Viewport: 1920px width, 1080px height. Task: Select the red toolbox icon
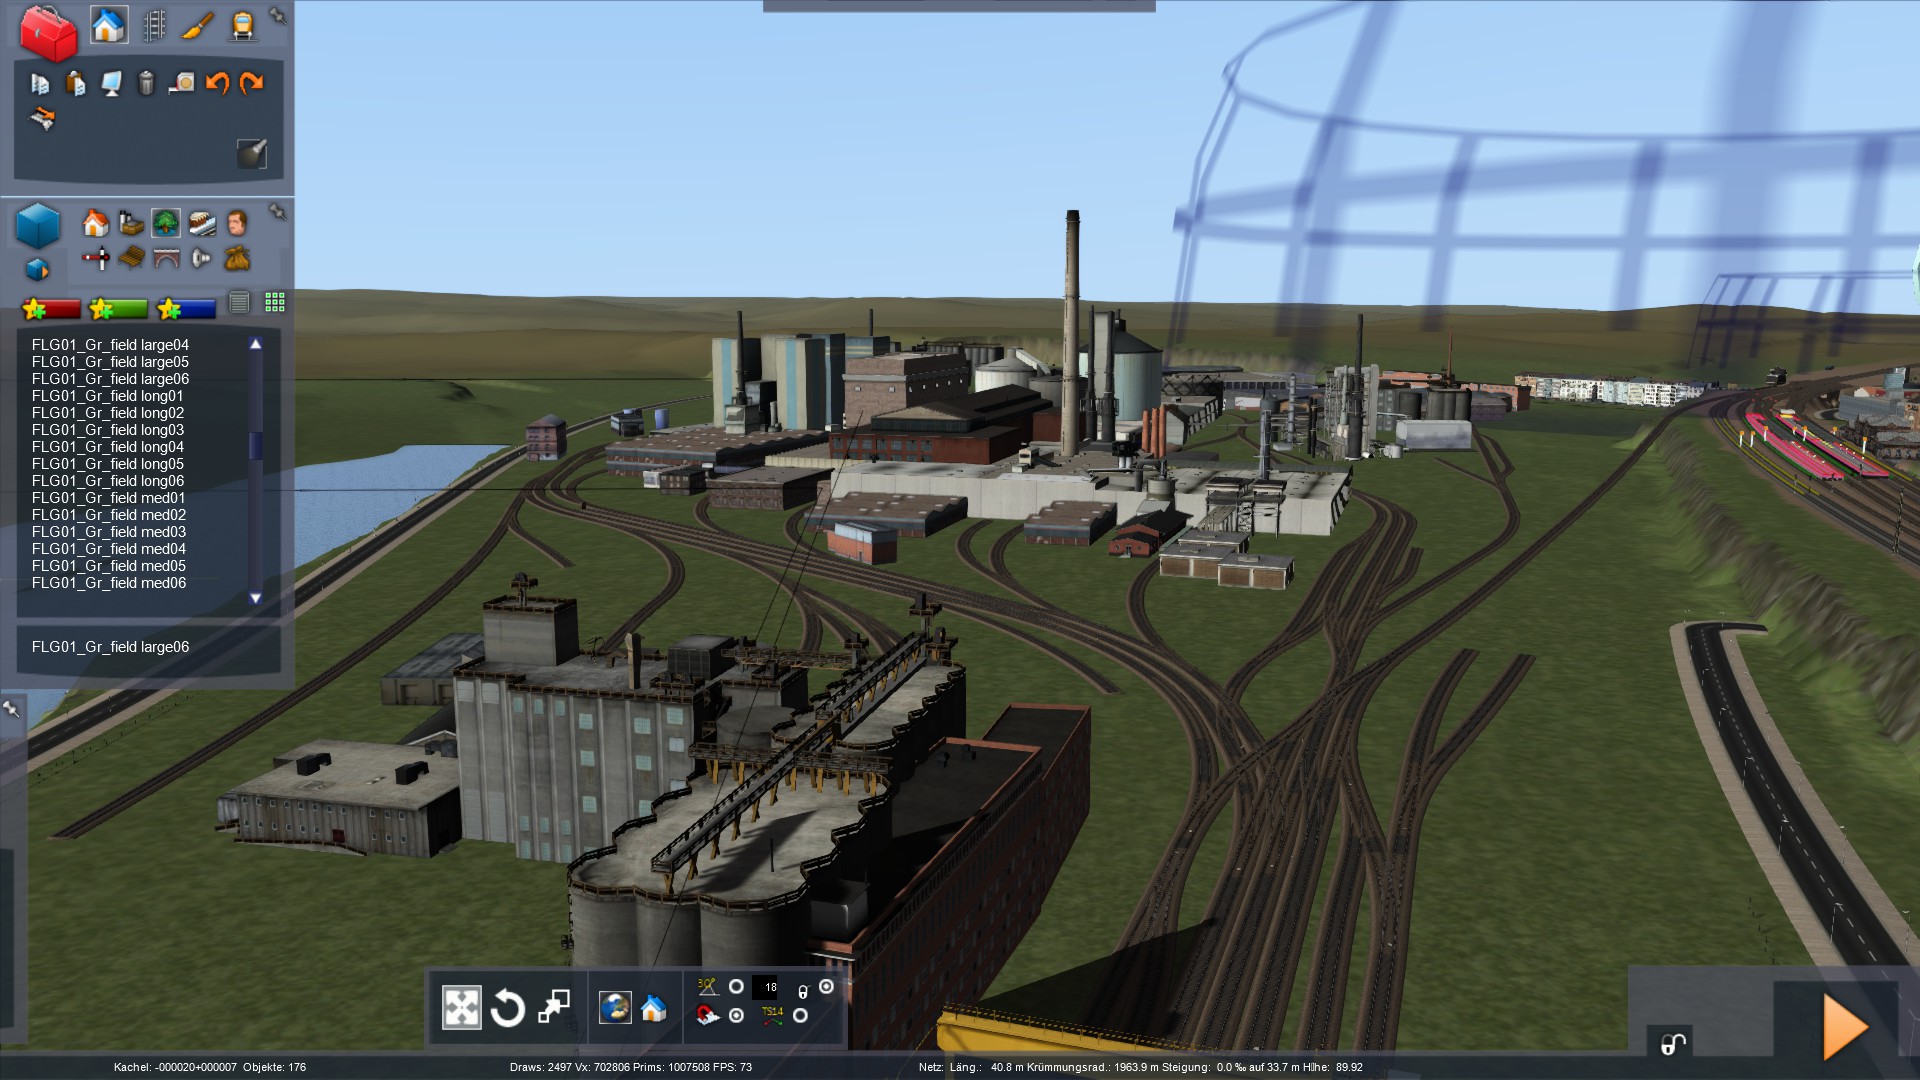point(48,32)
